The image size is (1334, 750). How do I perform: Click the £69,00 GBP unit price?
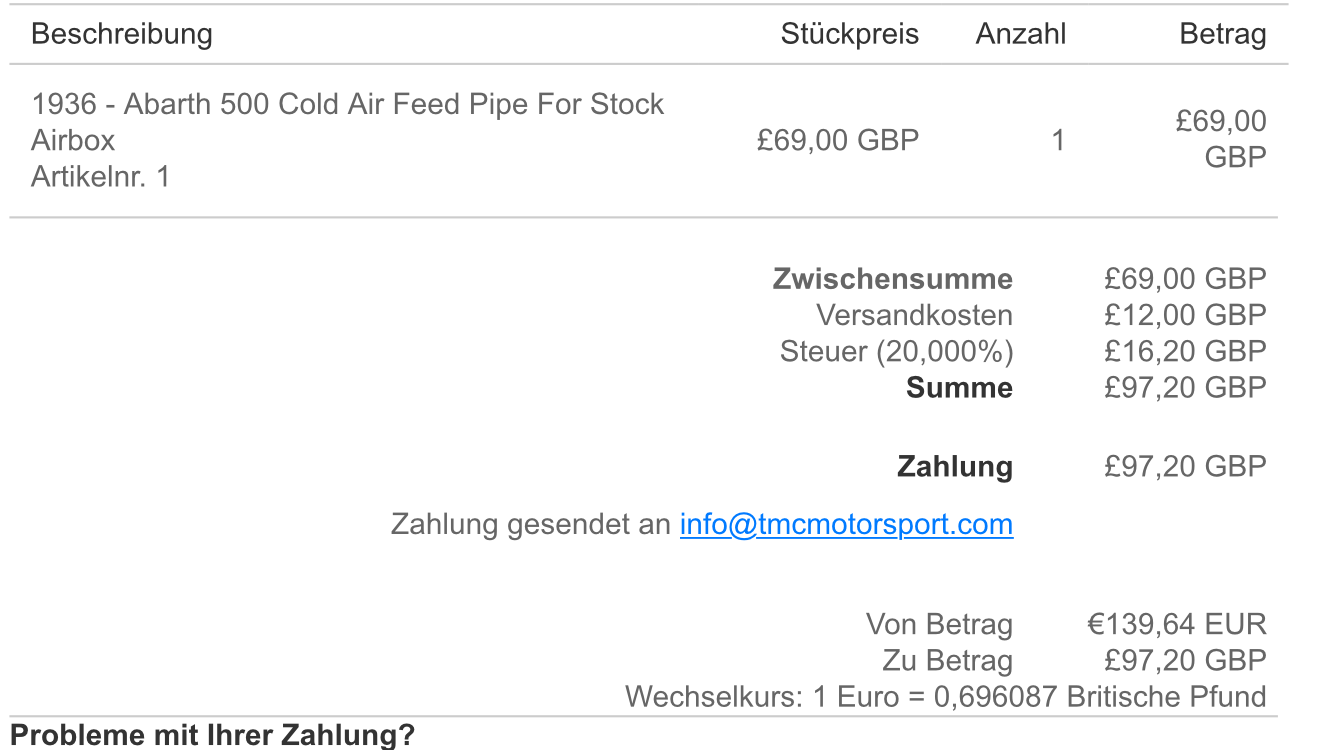(x=837, y=140)
